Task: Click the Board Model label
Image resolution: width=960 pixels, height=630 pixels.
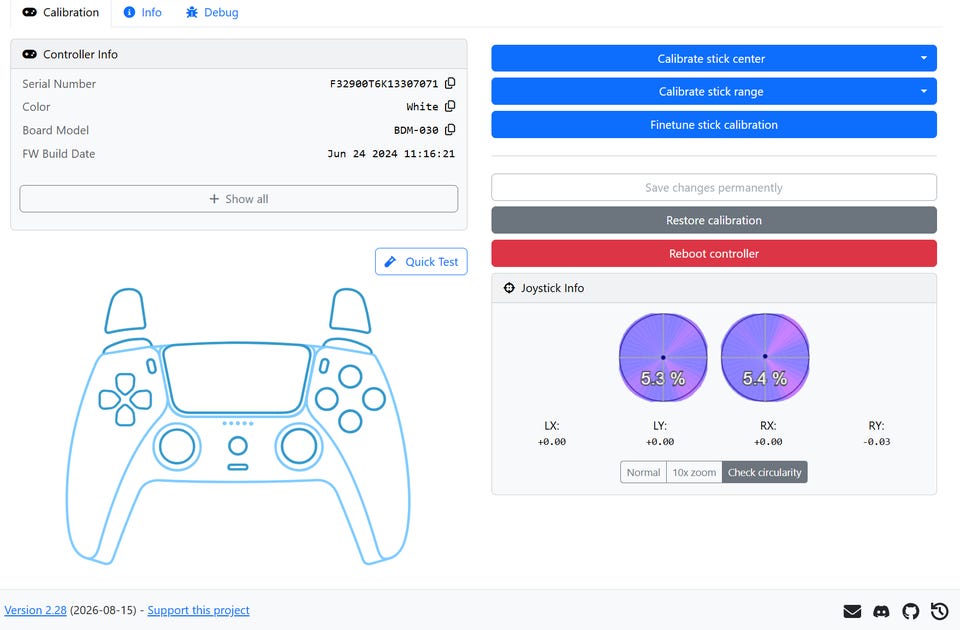Action: pos(56,130)
